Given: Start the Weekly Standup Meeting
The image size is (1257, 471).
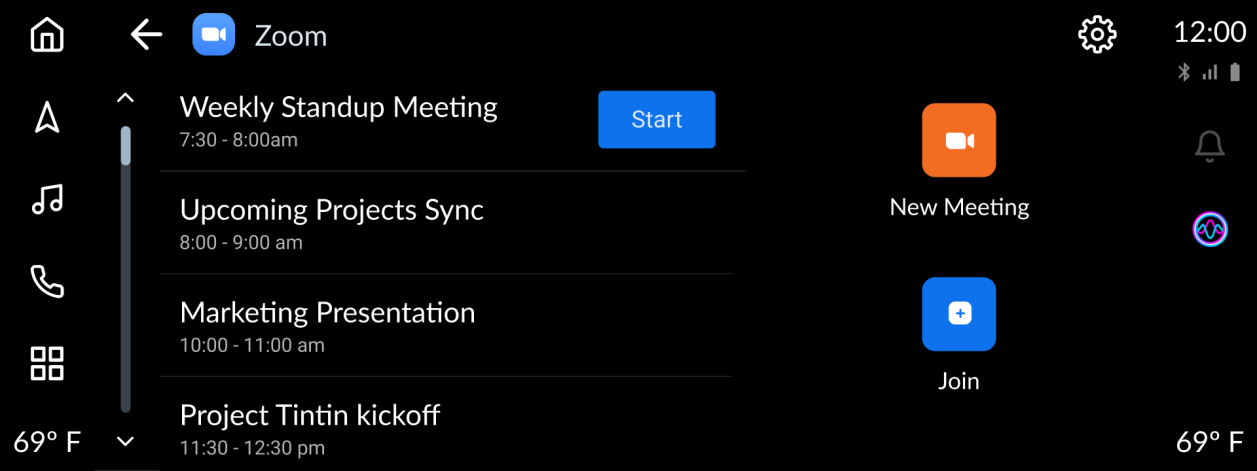Looking at the screenshot, I should (x=656, y=120).
